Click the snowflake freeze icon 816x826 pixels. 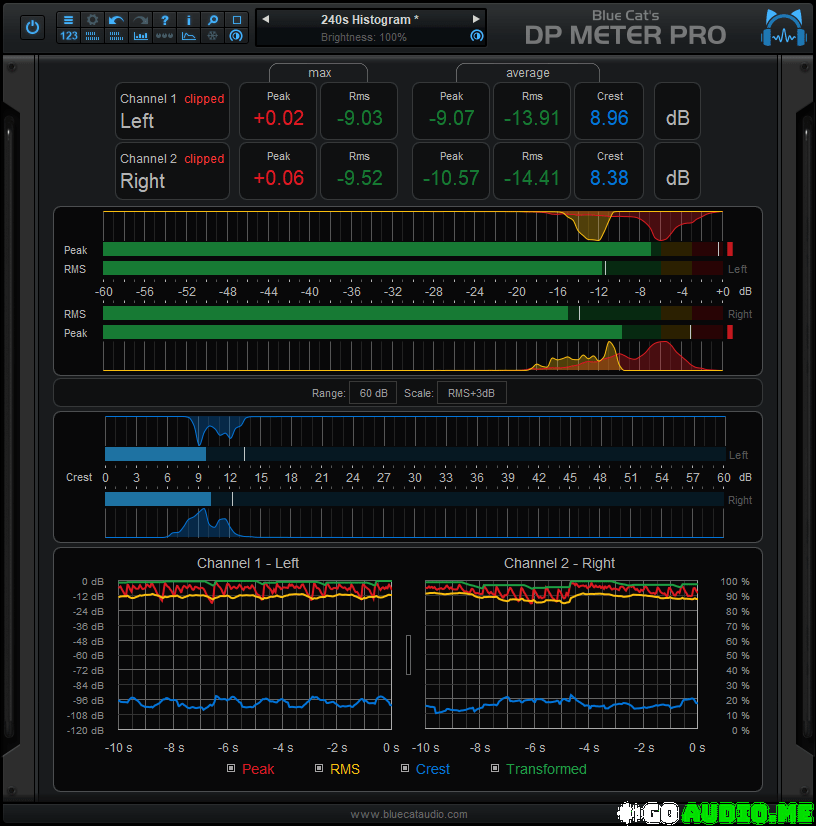[213, 36]
